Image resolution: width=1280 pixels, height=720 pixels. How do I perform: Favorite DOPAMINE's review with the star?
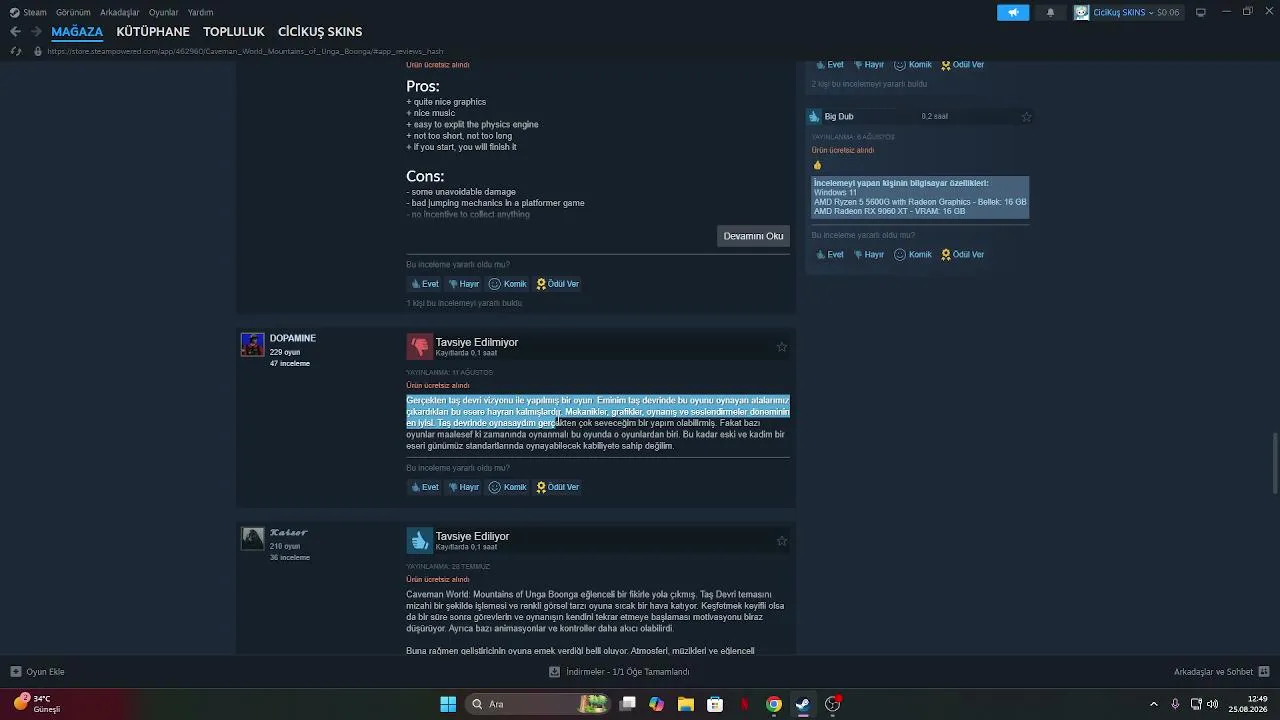782,347
